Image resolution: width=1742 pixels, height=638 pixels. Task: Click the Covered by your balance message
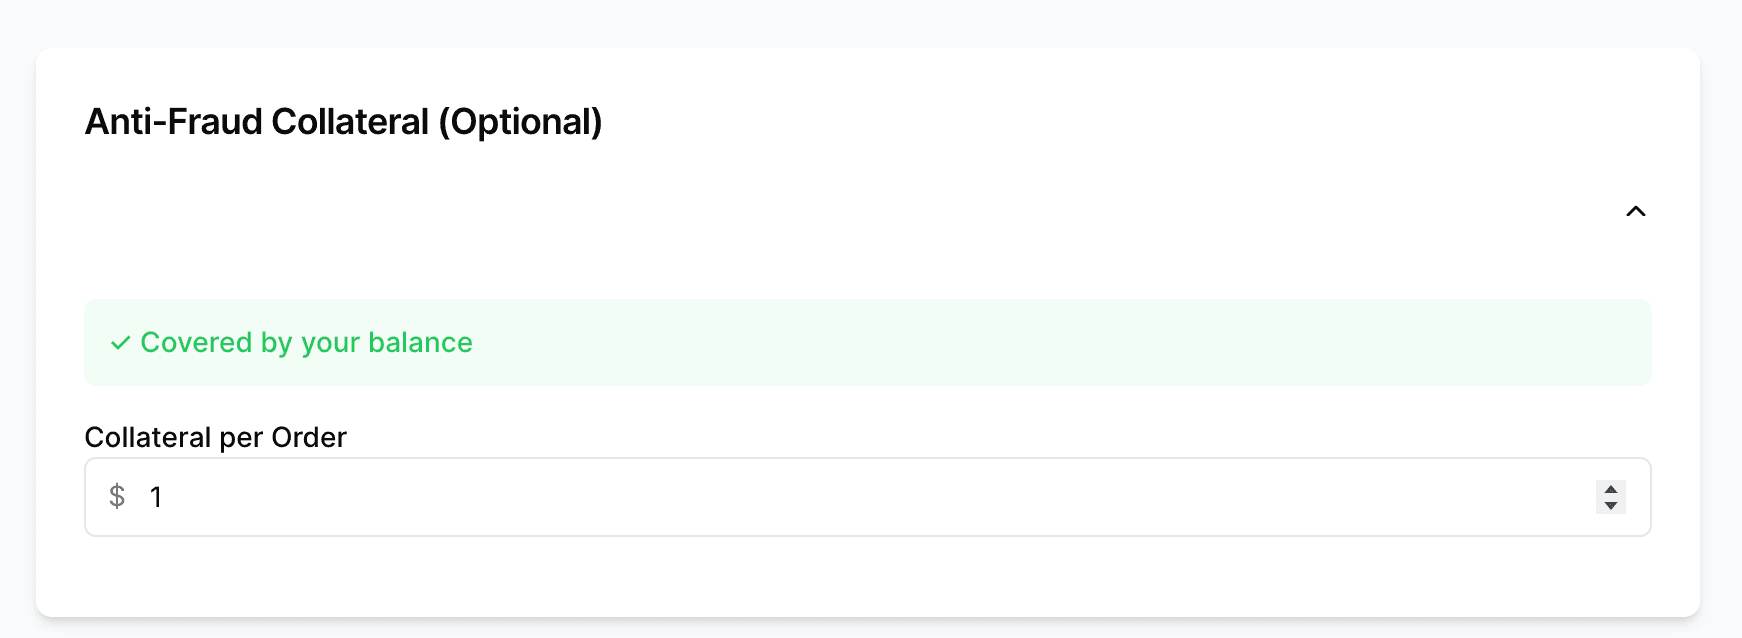[307, 343]
